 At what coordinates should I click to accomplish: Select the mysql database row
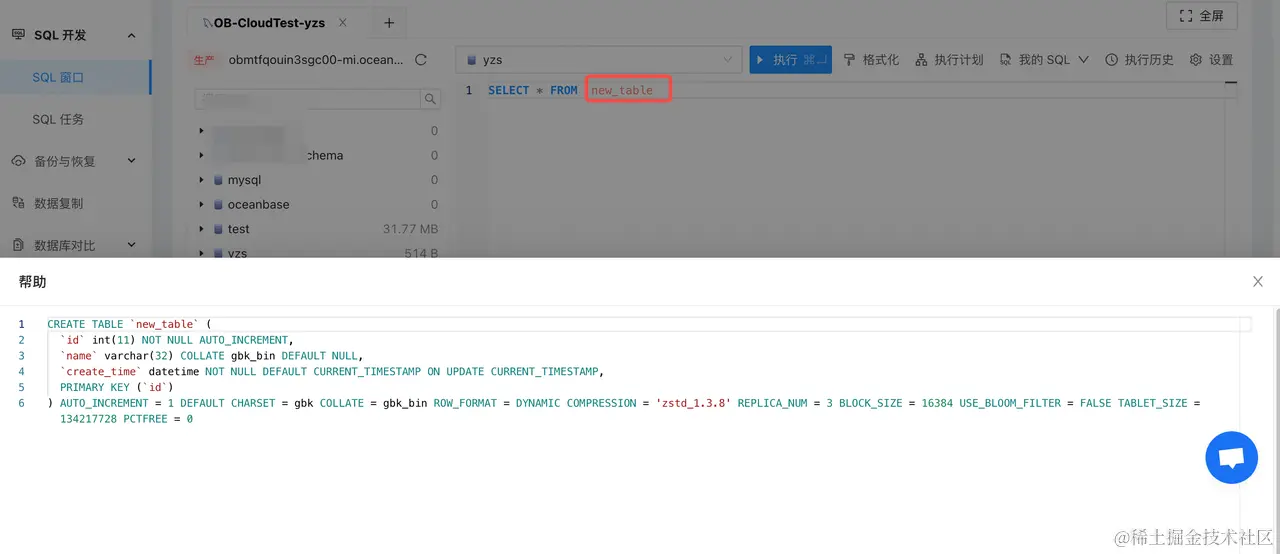point(318,180)
